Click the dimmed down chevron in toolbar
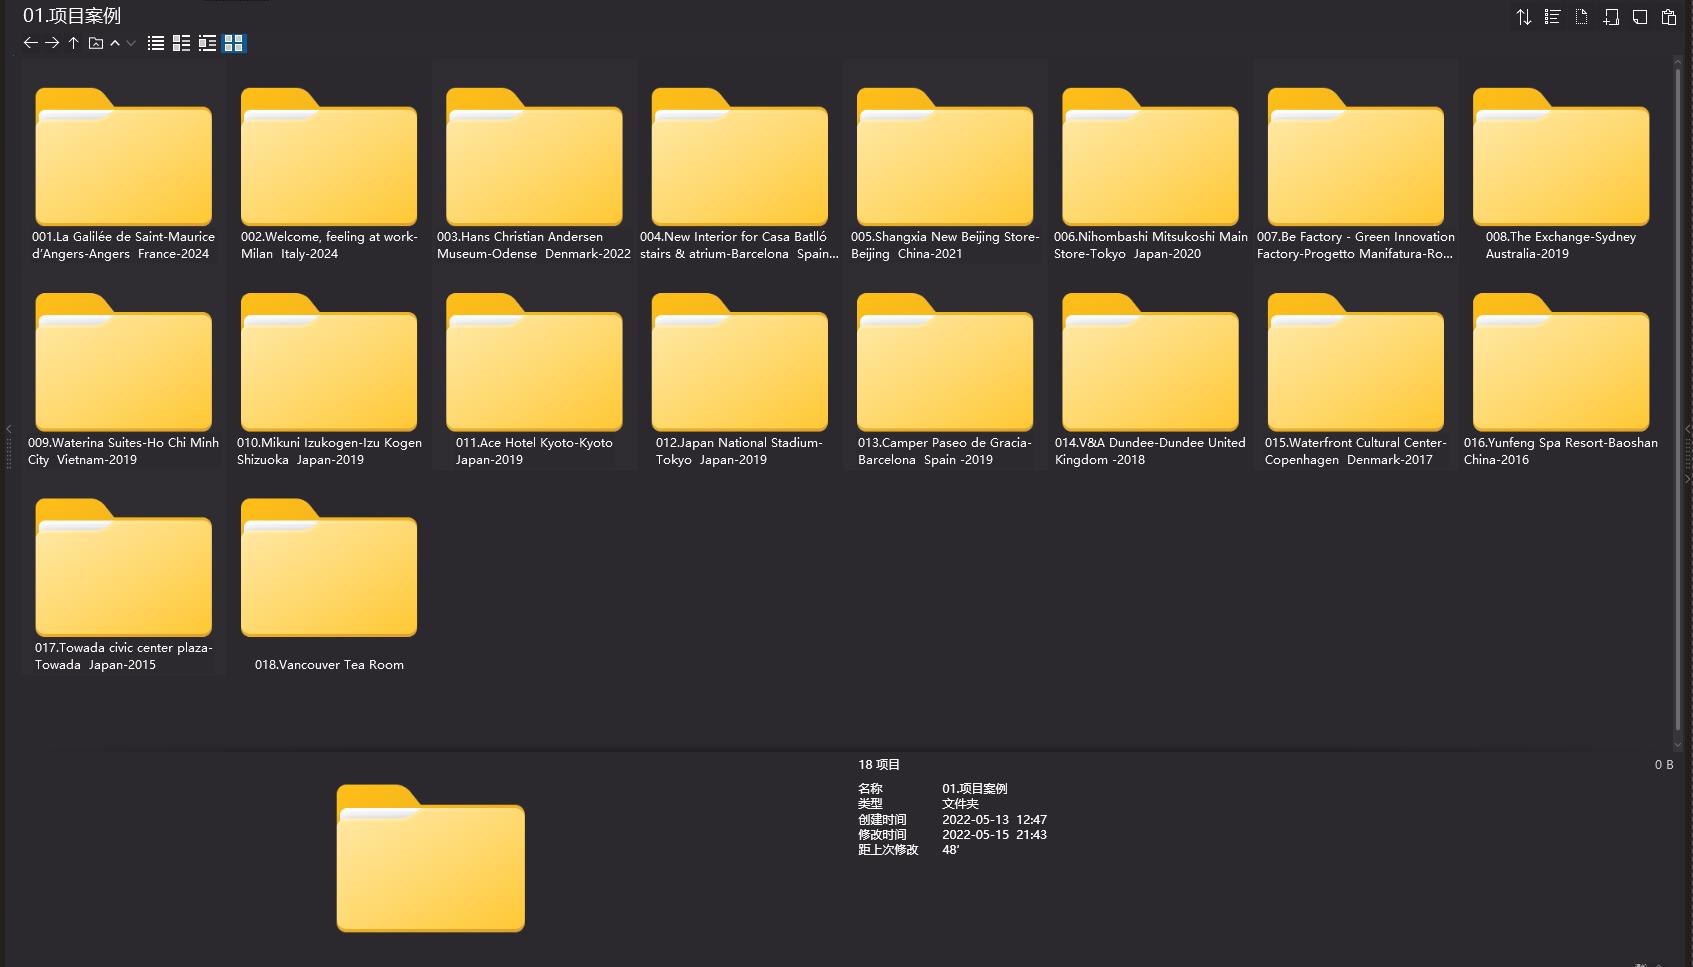The height and width of the screenshot is (967, 1693). [x=131, y=43]
